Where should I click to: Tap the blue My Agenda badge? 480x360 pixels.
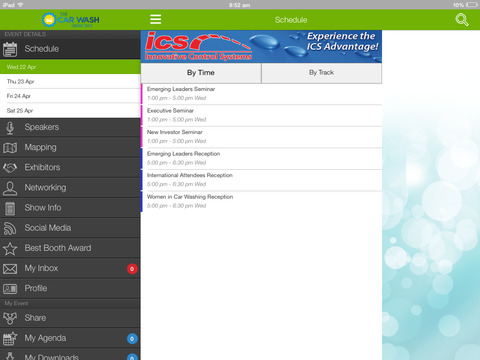click(x=132, y=339)
